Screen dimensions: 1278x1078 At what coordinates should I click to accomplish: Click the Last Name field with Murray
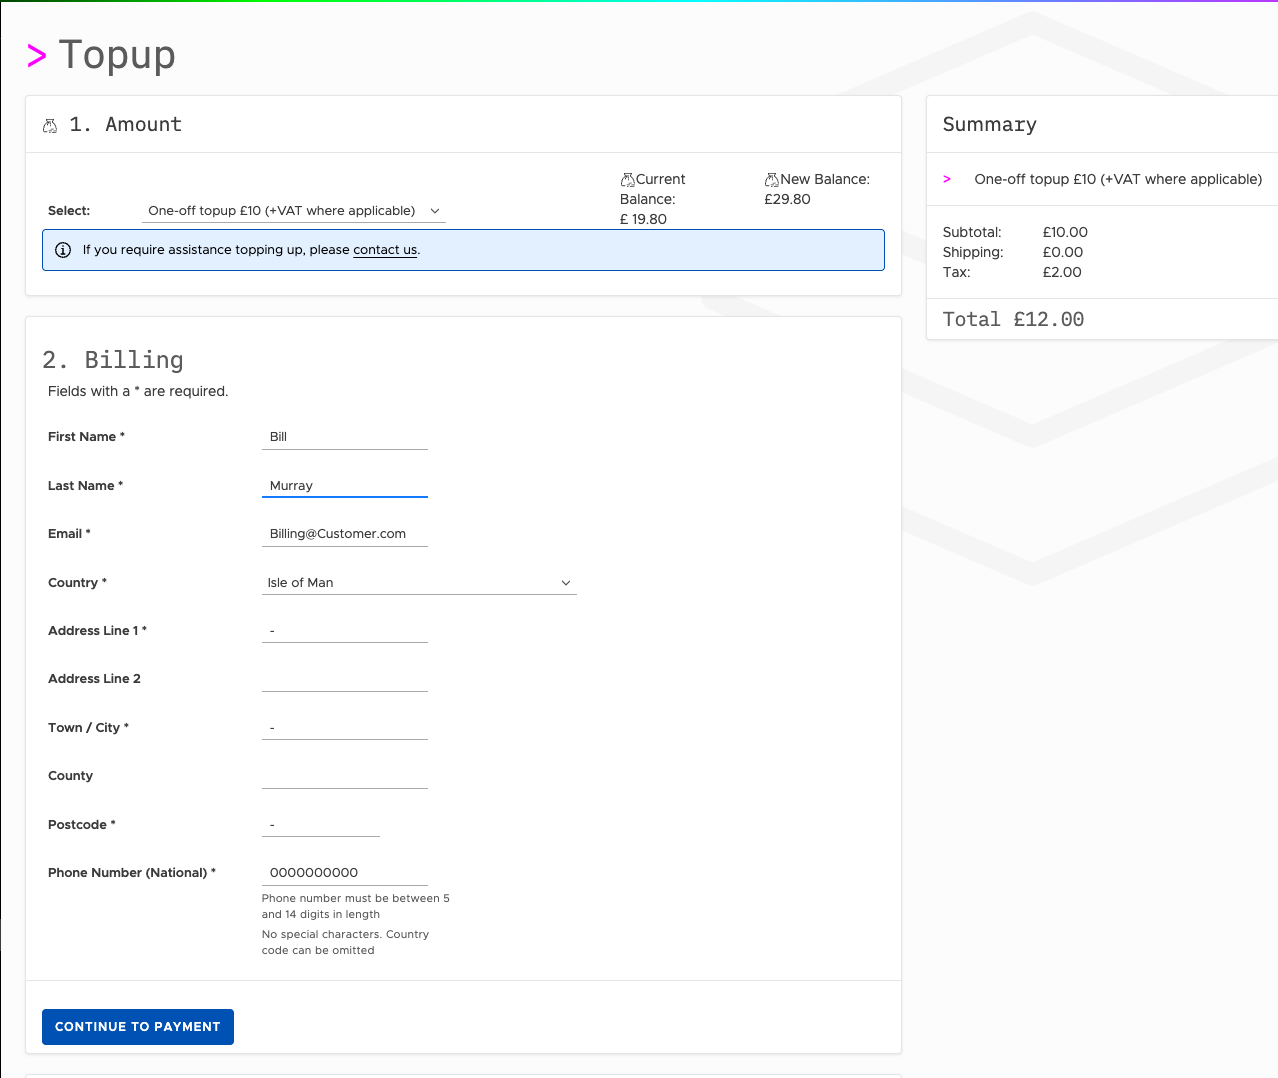coord(344,486)
